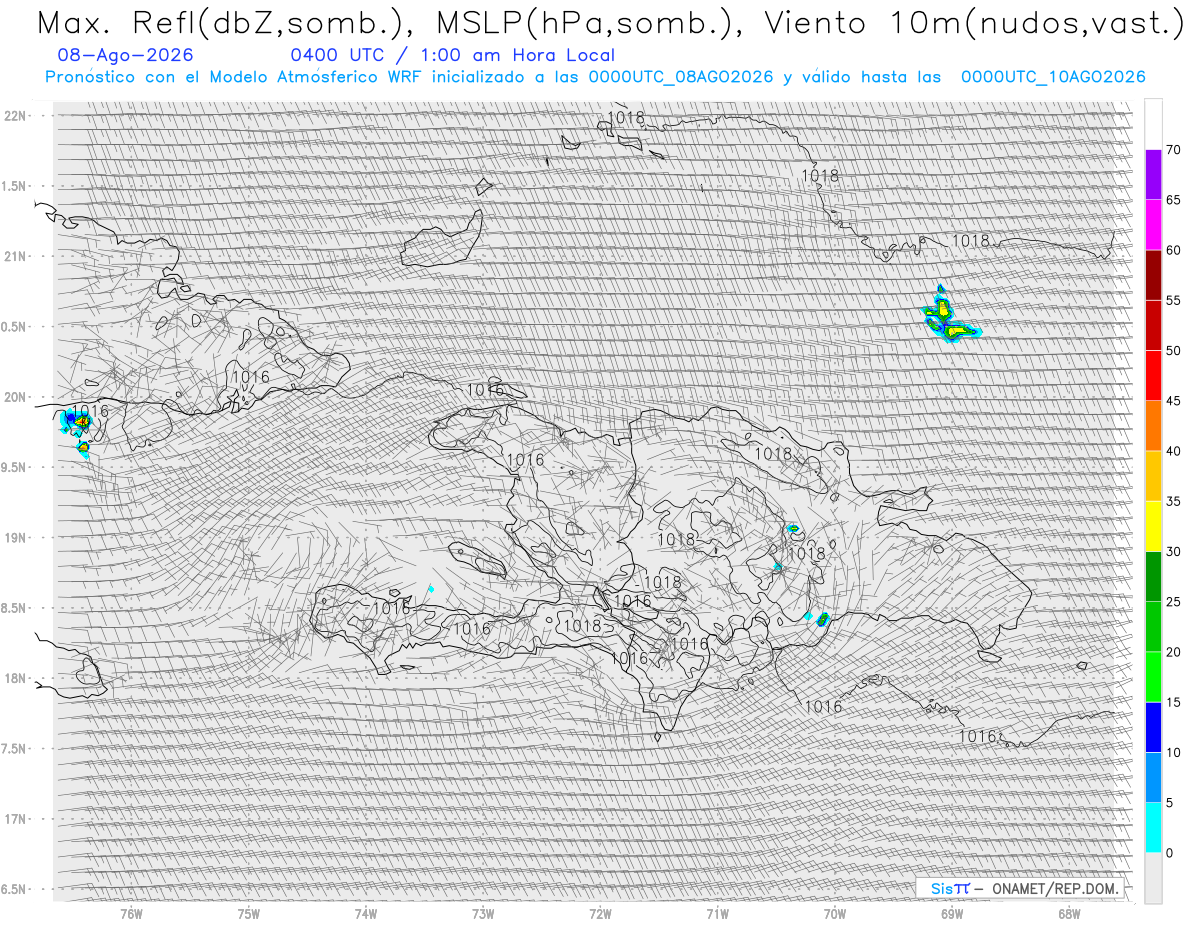This screenshot has width=1200, height=927.
Task: Click the cyan 0–5 dBZ colorbar segment
Action: point(1153,827)
